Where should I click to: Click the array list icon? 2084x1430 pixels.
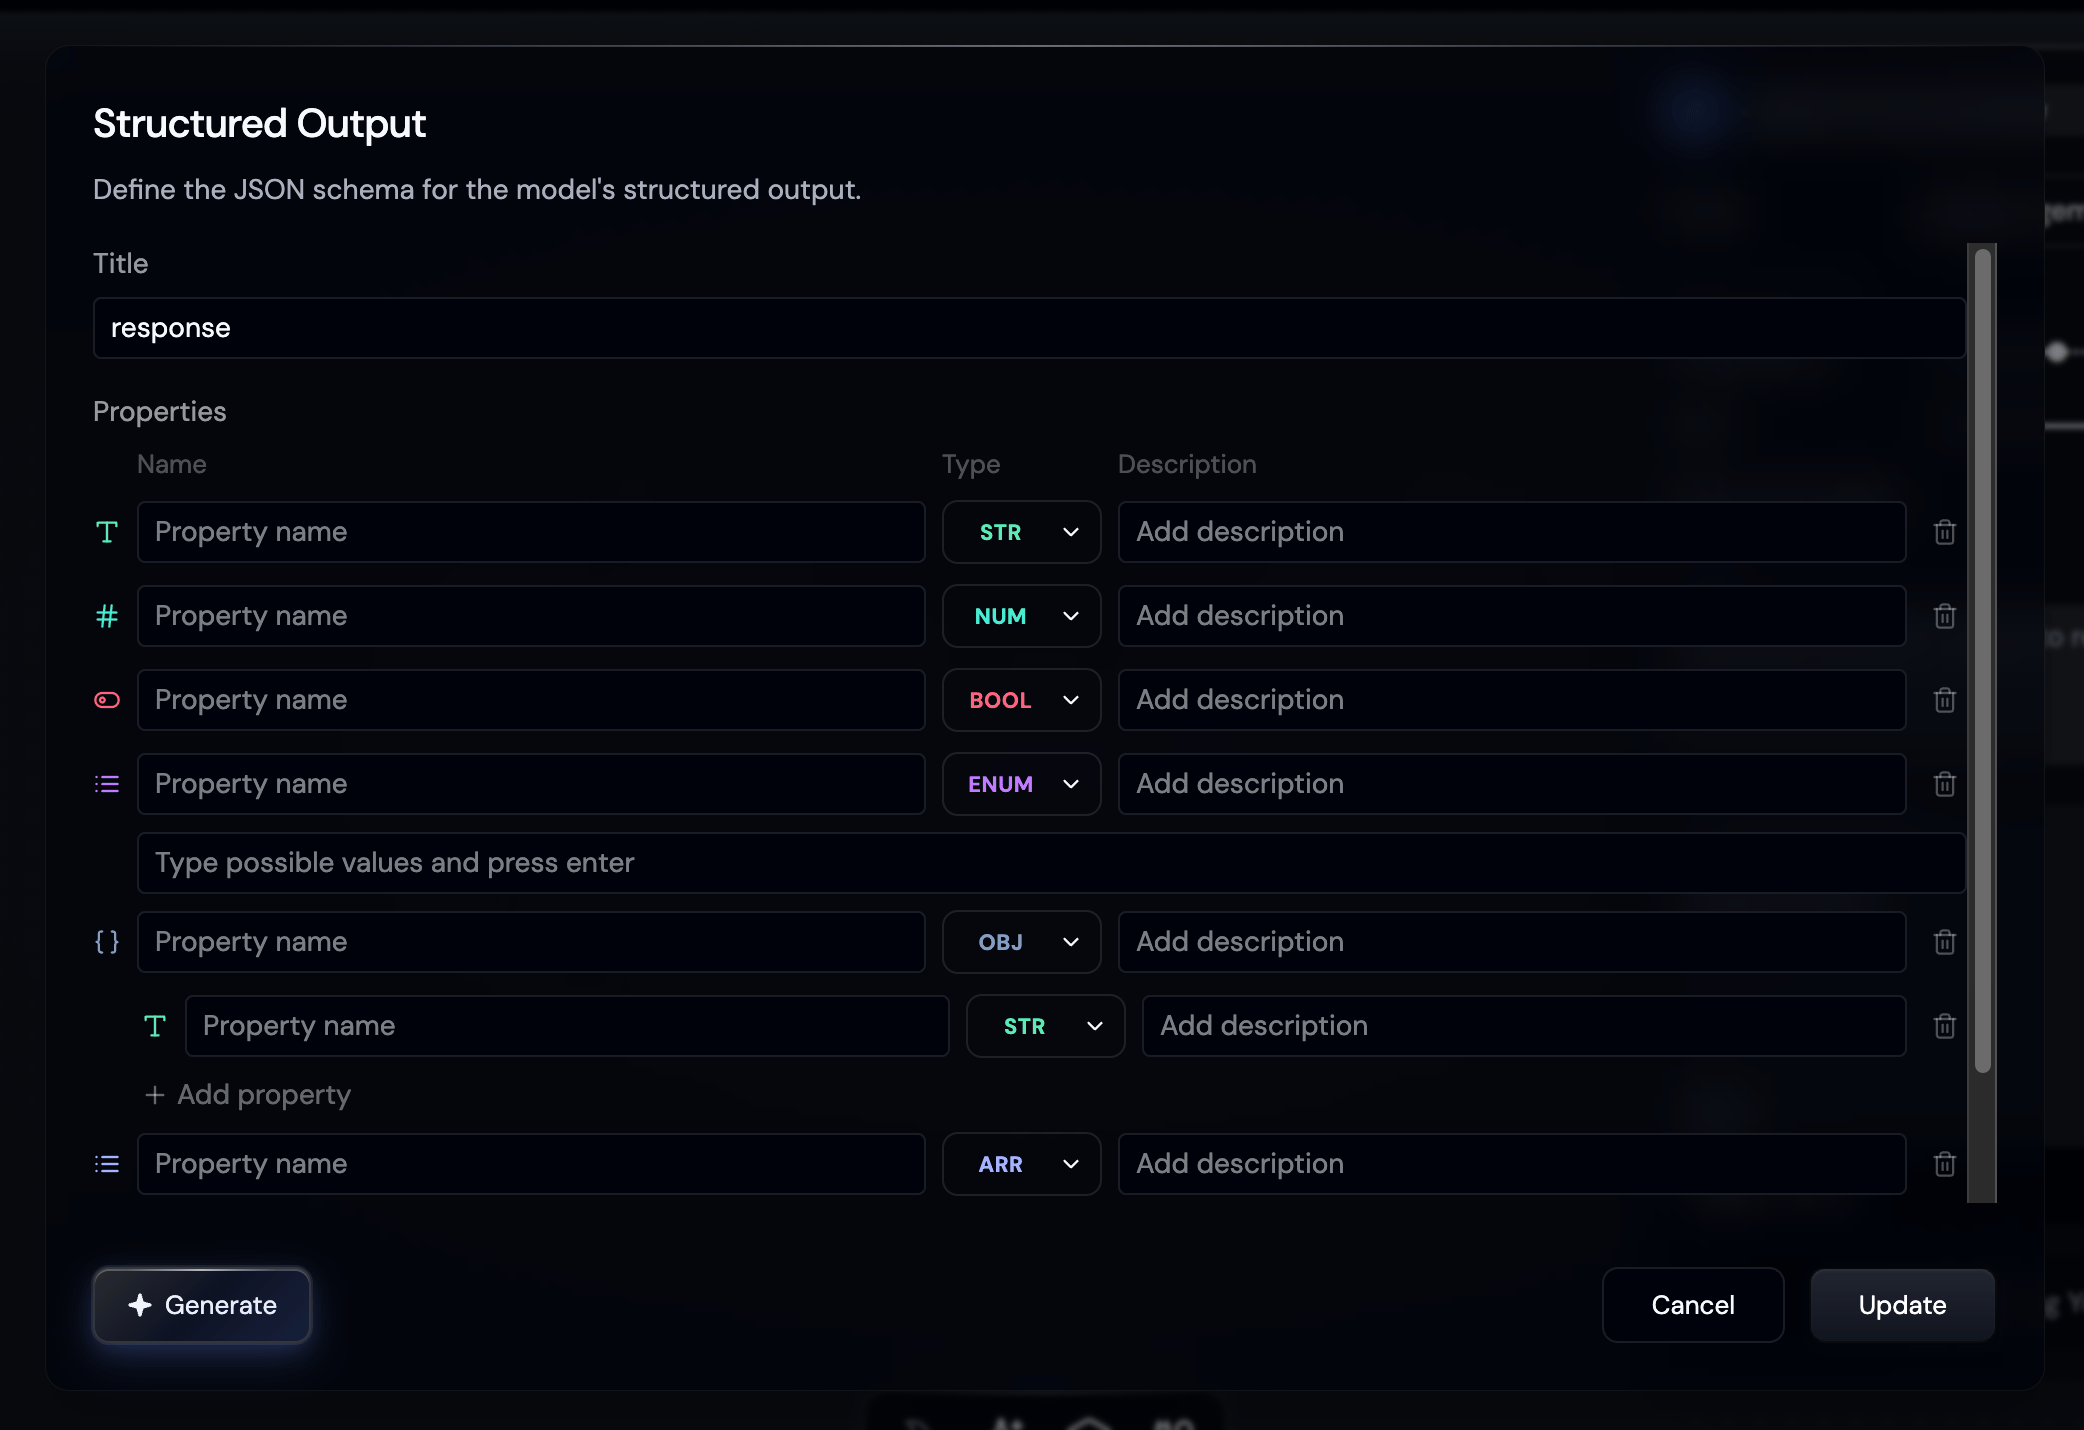[107, 1164]
